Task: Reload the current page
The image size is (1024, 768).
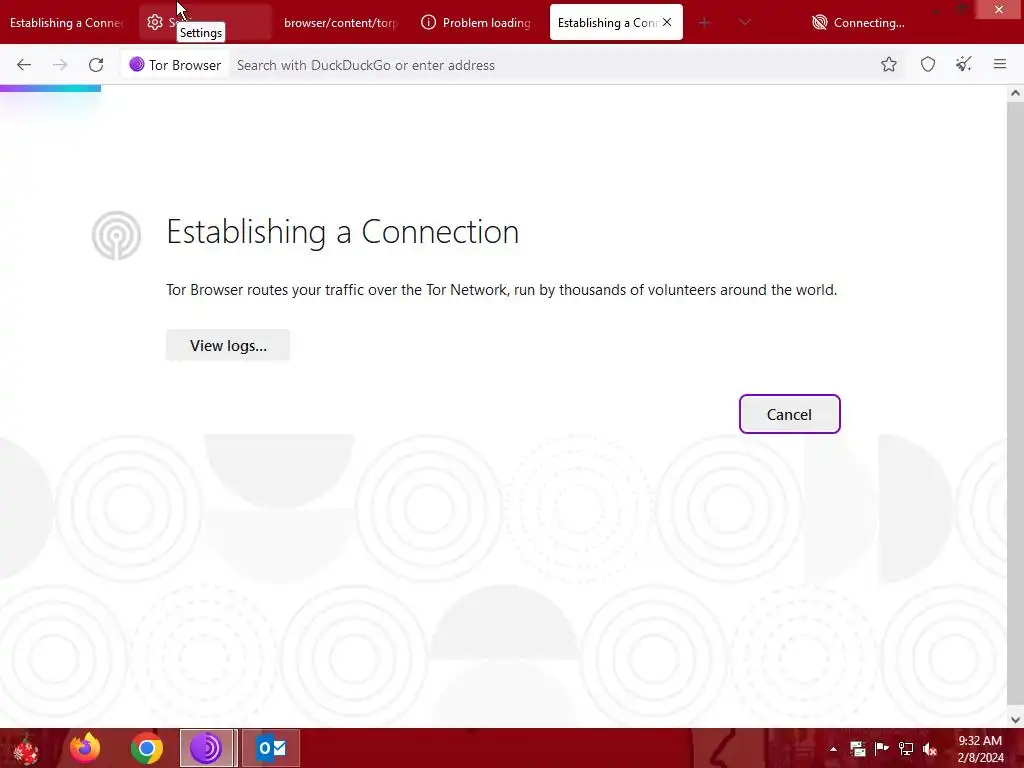Action: click(x=96, y=65)
